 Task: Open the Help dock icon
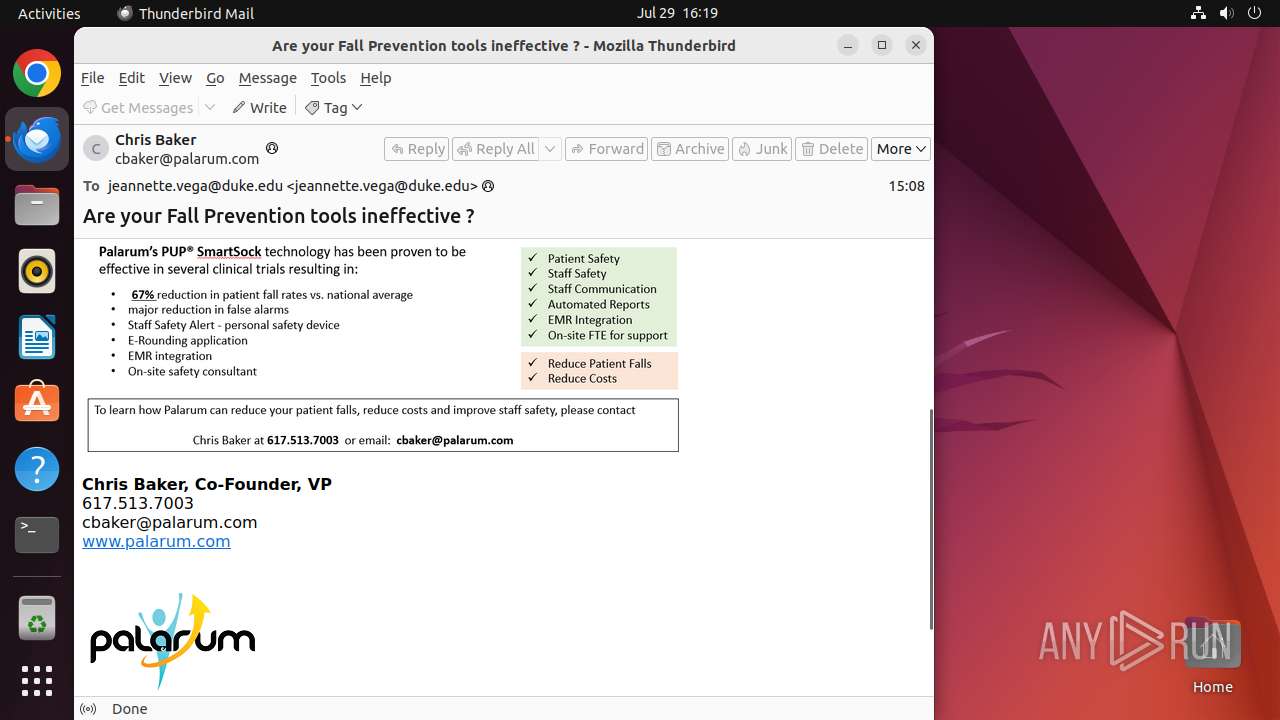[37, 469]
